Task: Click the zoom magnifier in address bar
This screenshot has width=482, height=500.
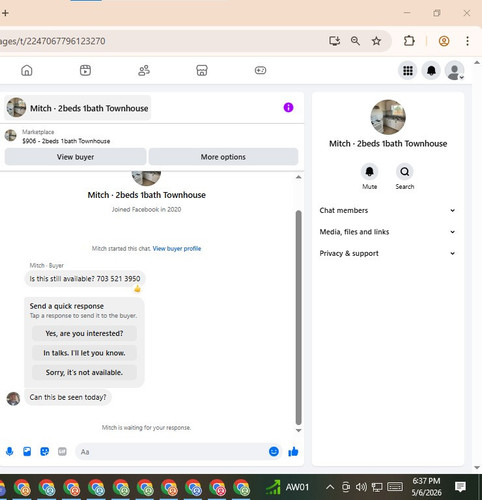Action: click(x=355, y=41)
